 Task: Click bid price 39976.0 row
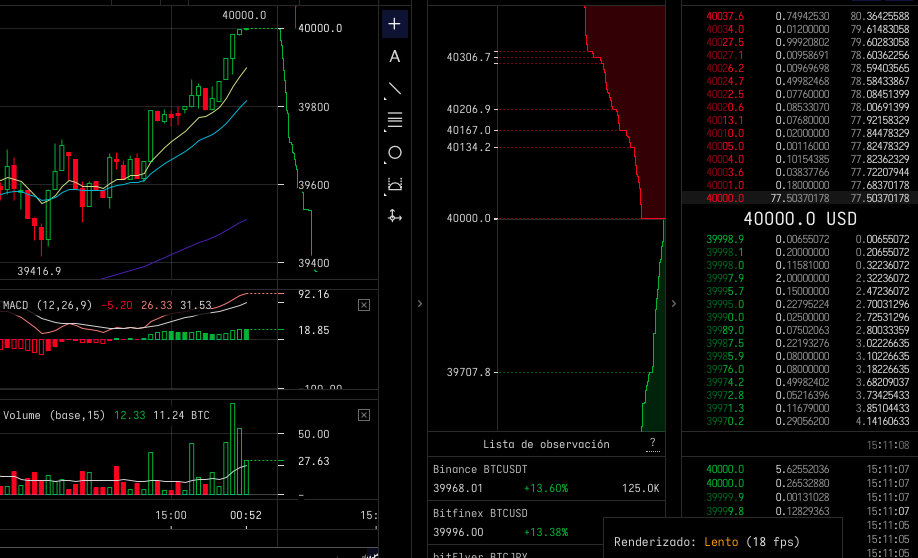(x=799, y=369)
